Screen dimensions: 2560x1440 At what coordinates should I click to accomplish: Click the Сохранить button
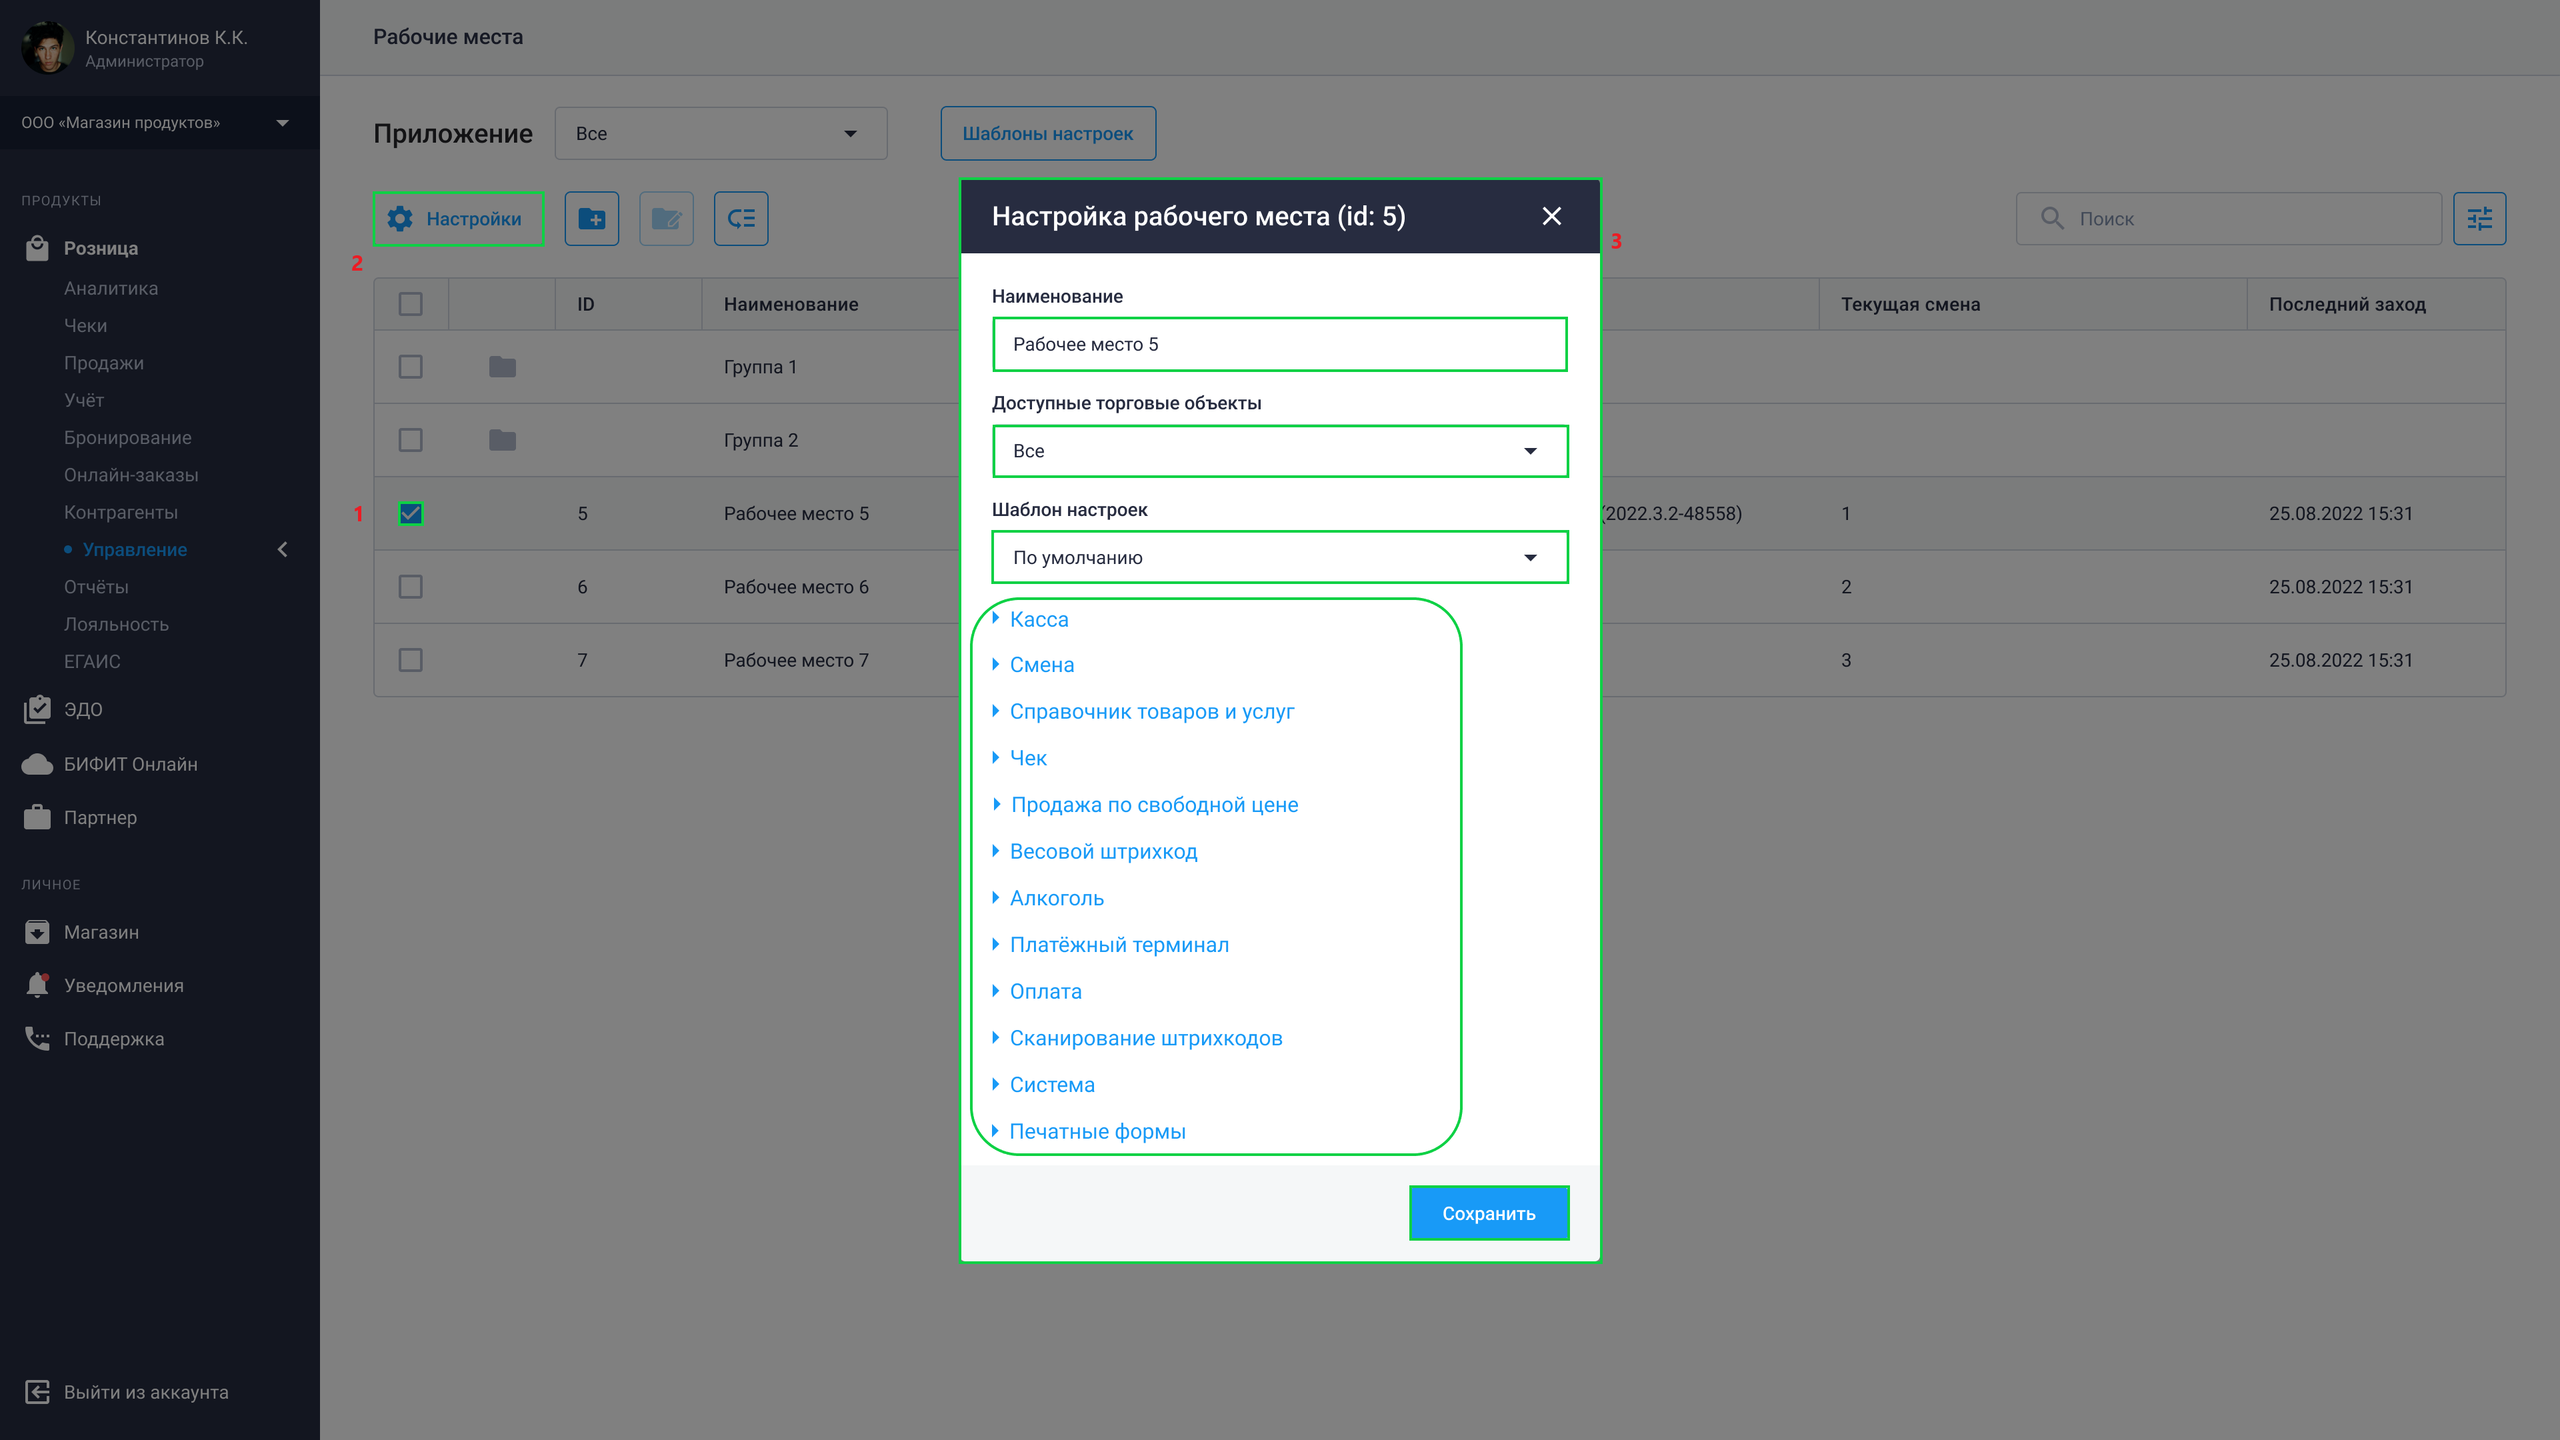[x=1488, y=1213]
